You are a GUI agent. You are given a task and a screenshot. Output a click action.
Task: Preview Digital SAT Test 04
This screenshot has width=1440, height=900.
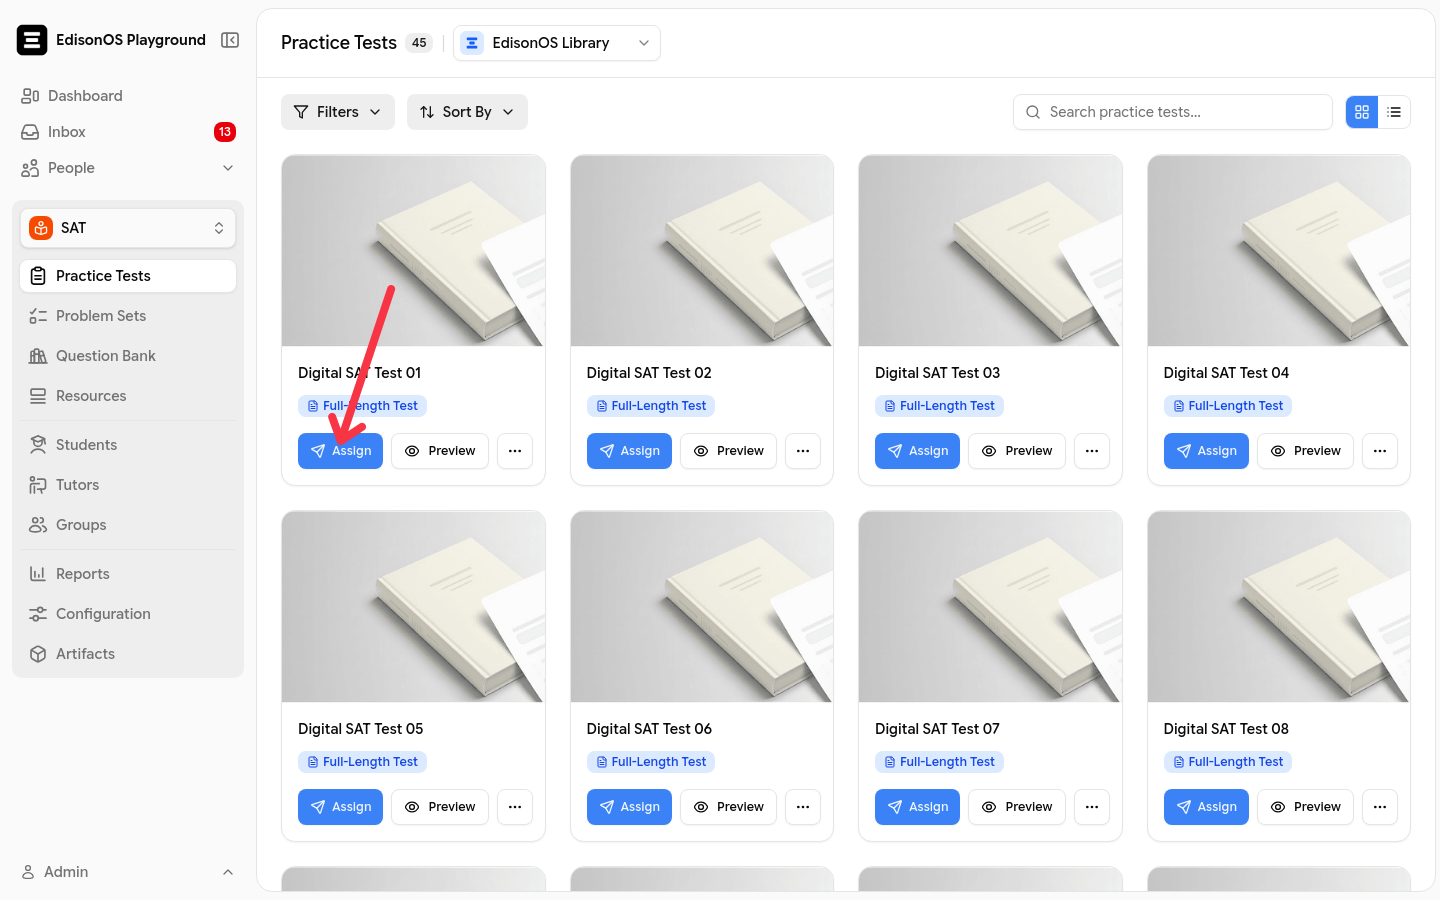pyautogui.click(x=1306, y=451)
